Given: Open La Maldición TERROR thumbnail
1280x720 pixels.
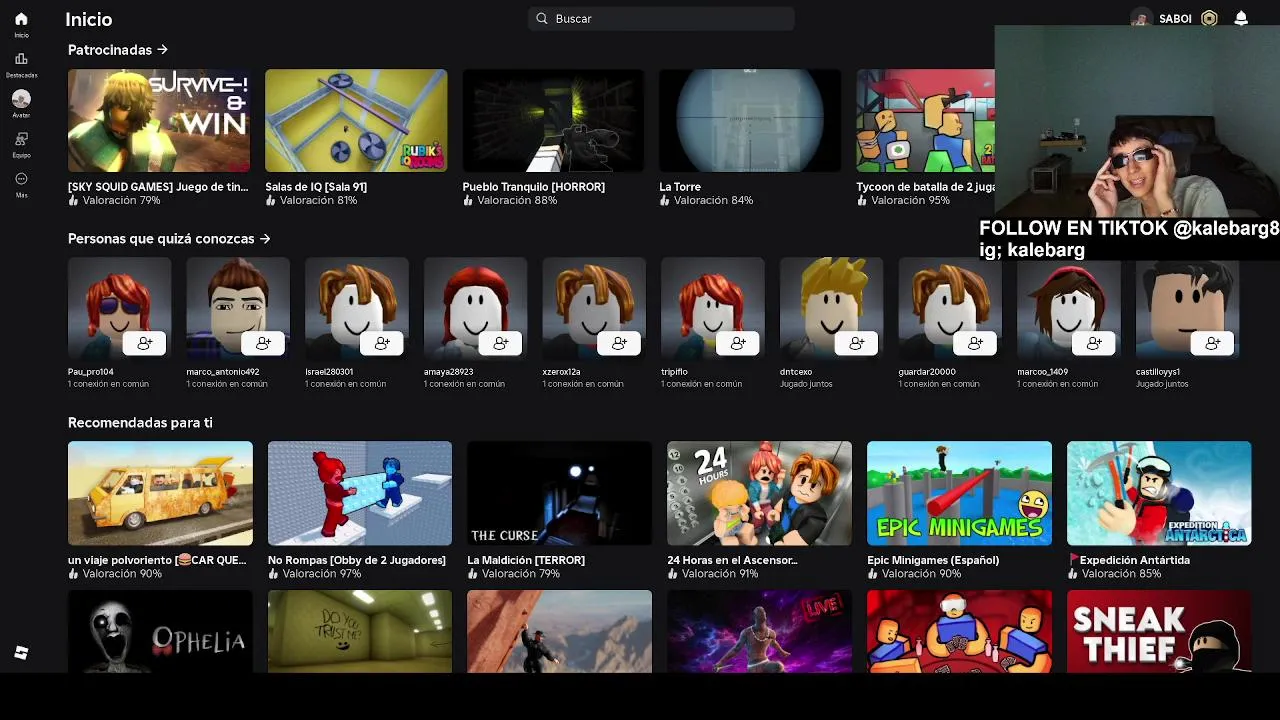Looking at the screenshot, I should pyautogui.click(x=559, y=493).
